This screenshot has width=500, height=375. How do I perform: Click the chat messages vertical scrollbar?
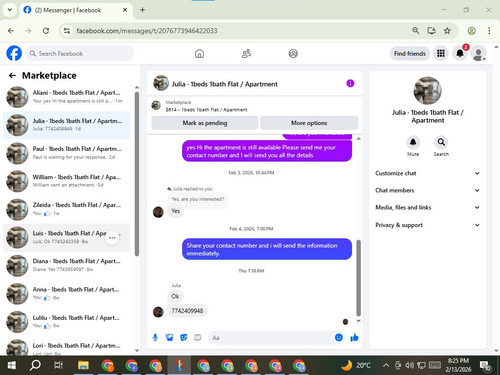coord(359,278)
